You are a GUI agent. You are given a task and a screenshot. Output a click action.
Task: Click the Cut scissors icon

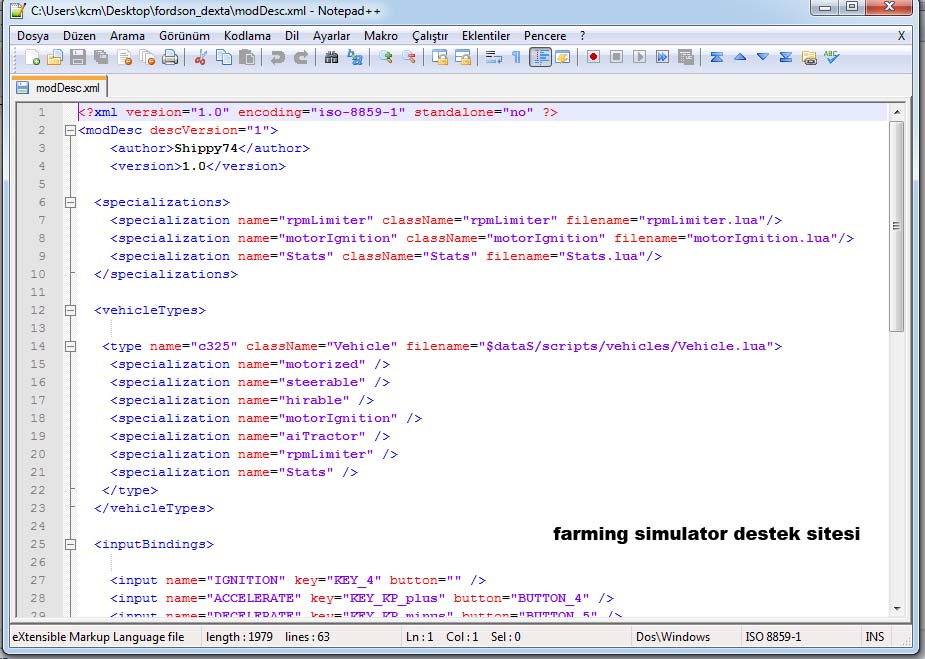tap(200, 58)
